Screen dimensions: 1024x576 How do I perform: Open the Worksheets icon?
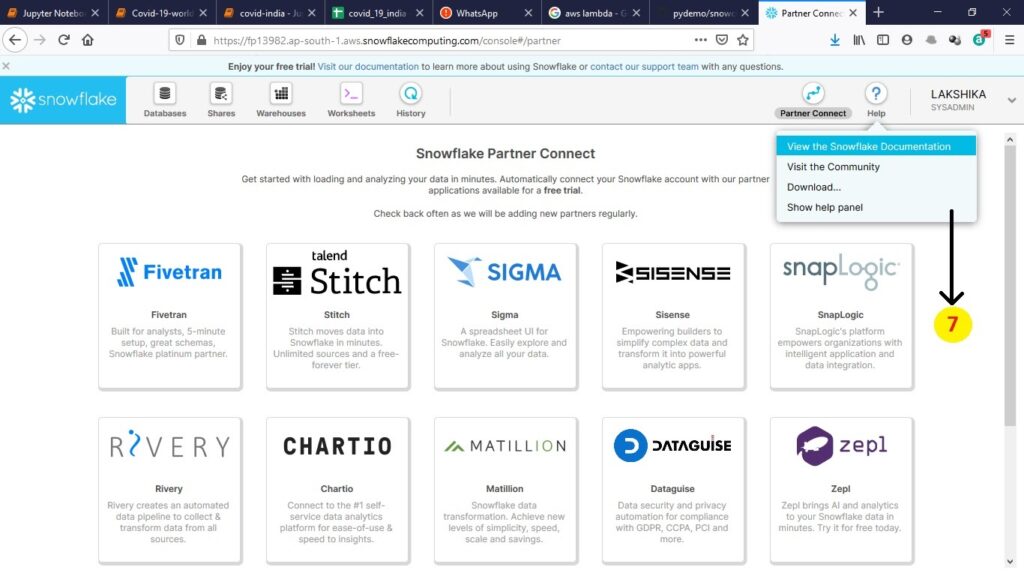tap(351, 94)
